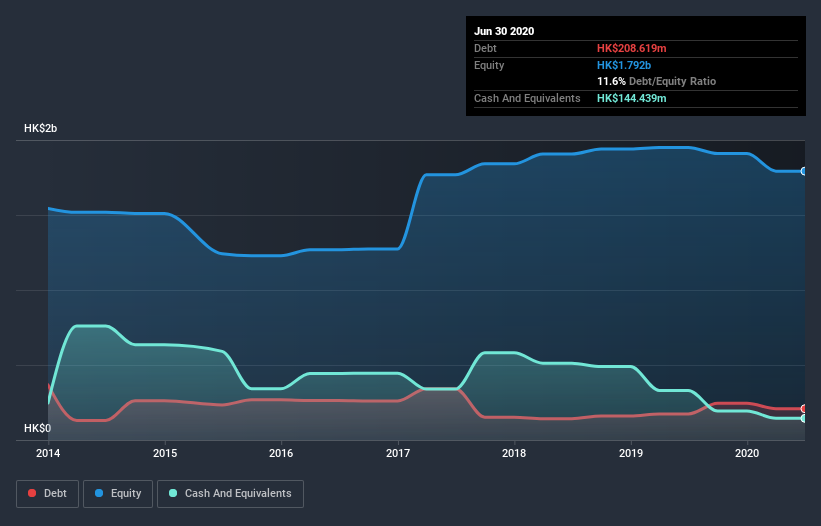Screen dimensions: 821x526
Task: Click the red Debt endpoint marker
Action: (804, 409)
